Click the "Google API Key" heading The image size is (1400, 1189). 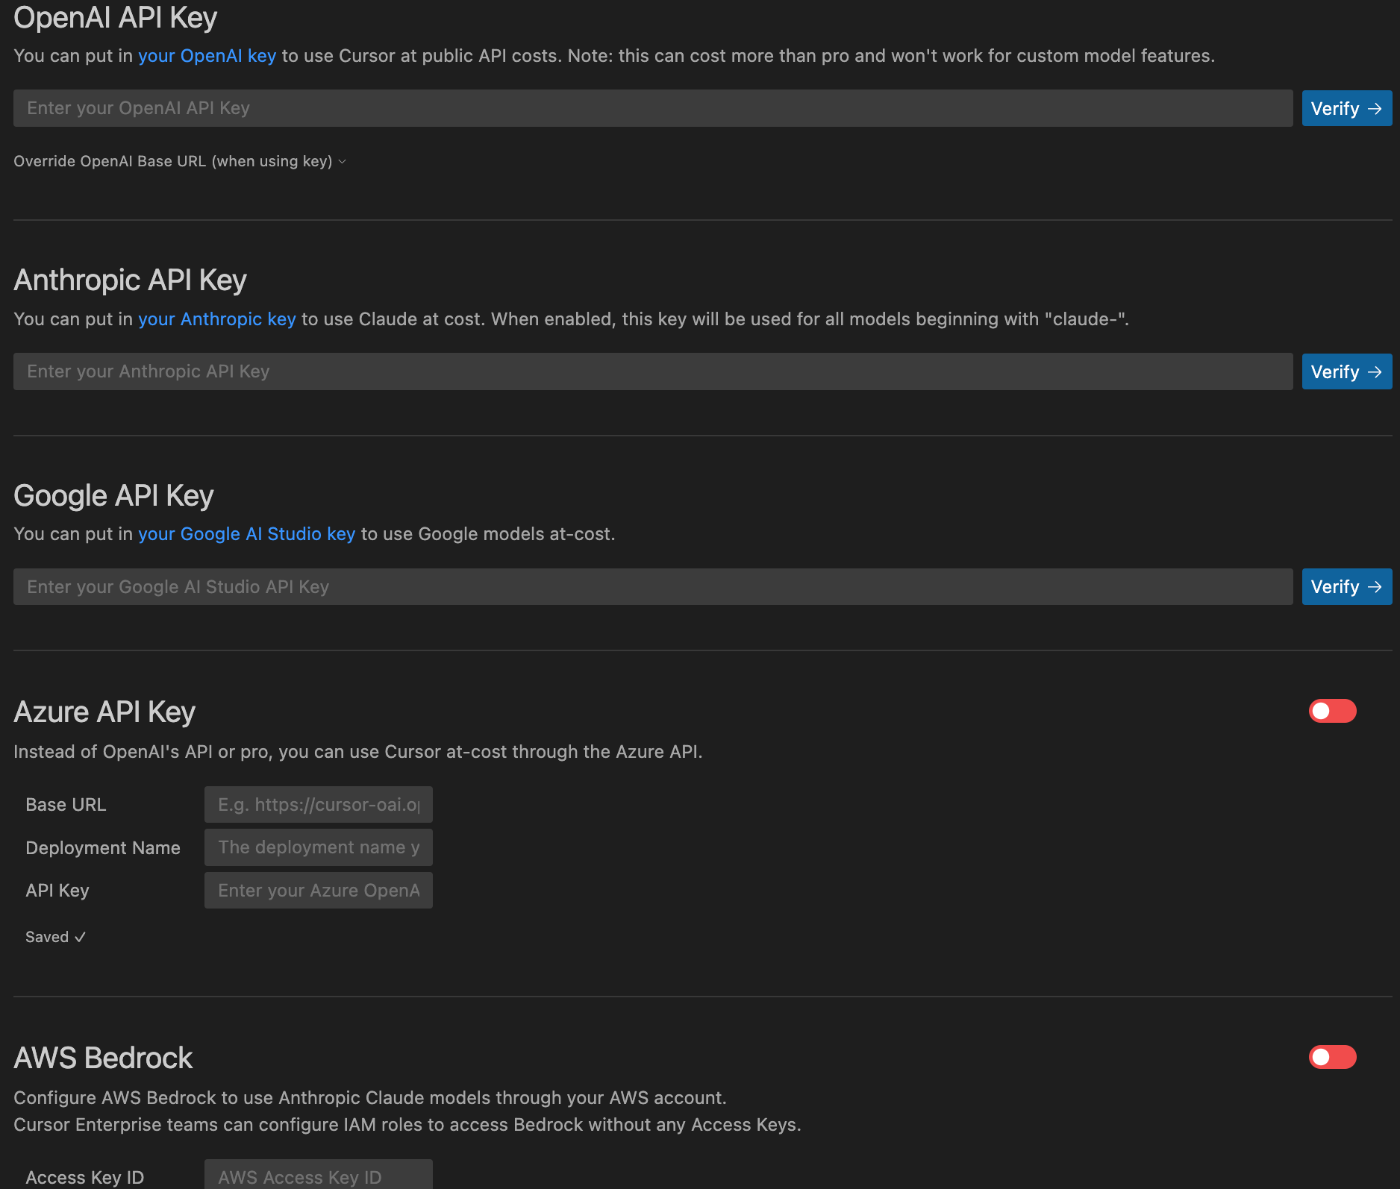point(114,496)
